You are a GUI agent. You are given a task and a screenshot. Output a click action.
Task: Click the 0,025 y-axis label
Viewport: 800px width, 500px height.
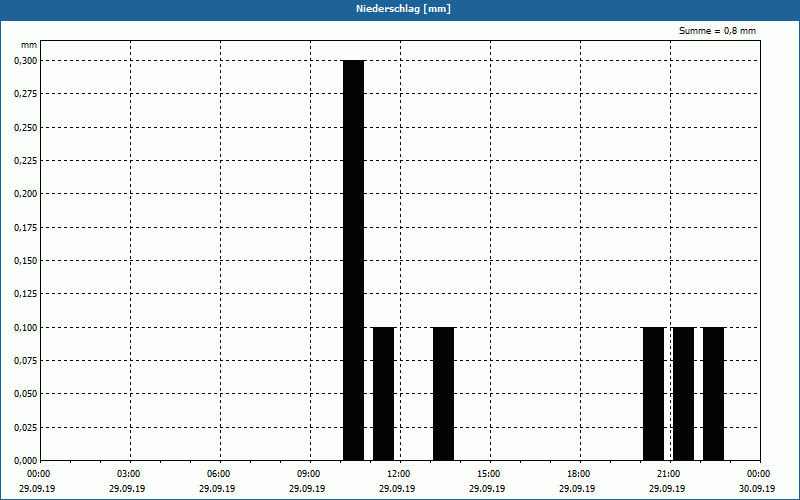click(x=26, y=428)
